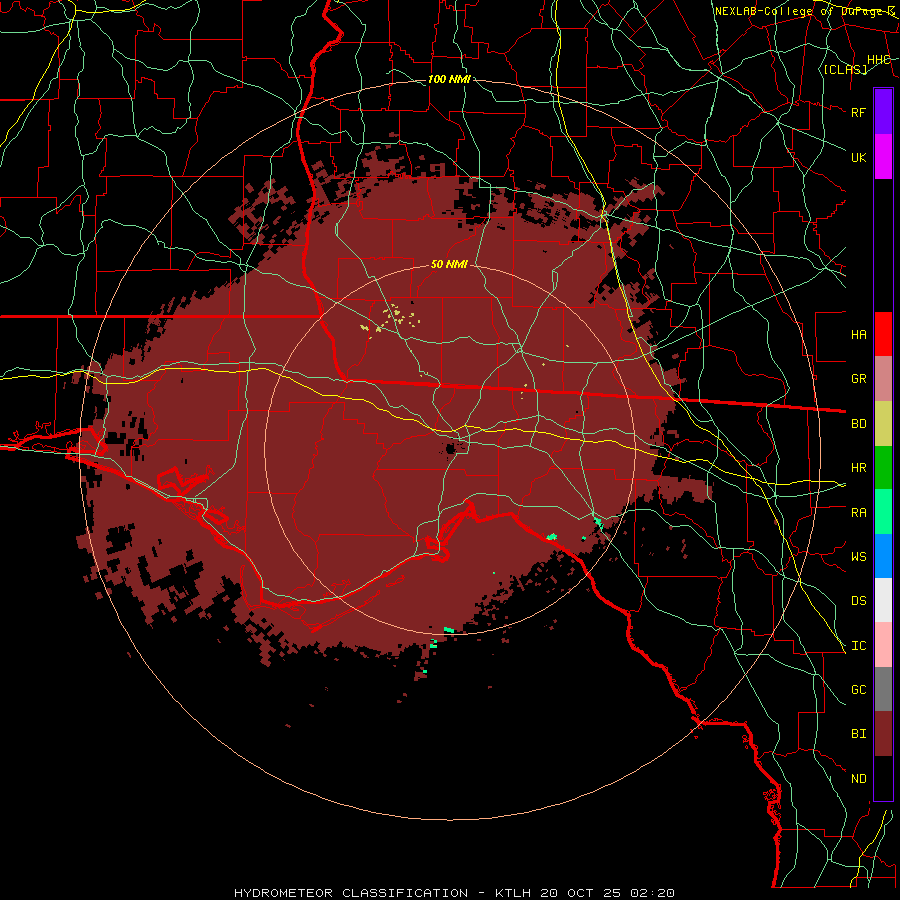
Task: Click the HHC product label
Action: 879,60
